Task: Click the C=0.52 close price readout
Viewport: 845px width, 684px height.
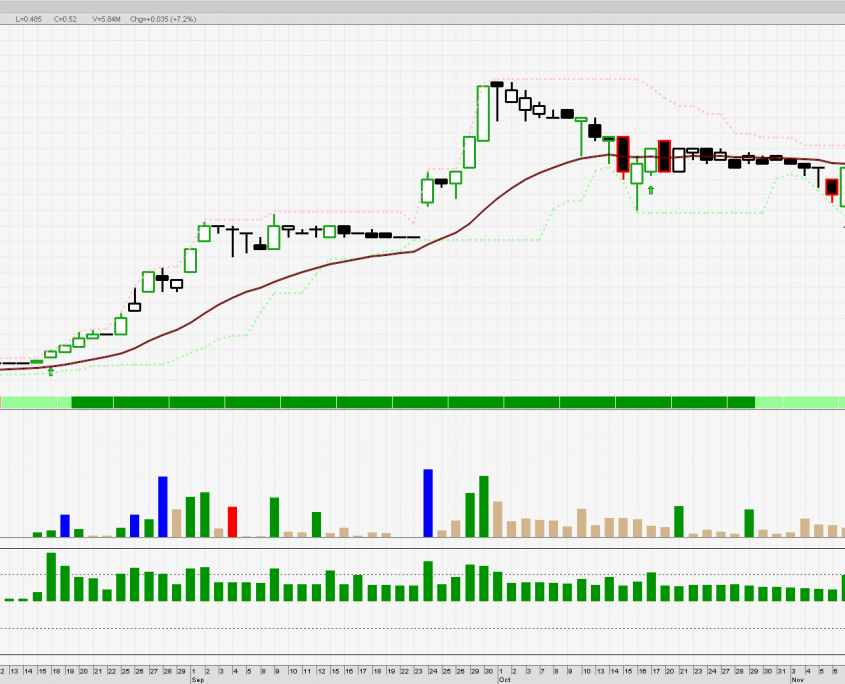Action: coord(65,19)
